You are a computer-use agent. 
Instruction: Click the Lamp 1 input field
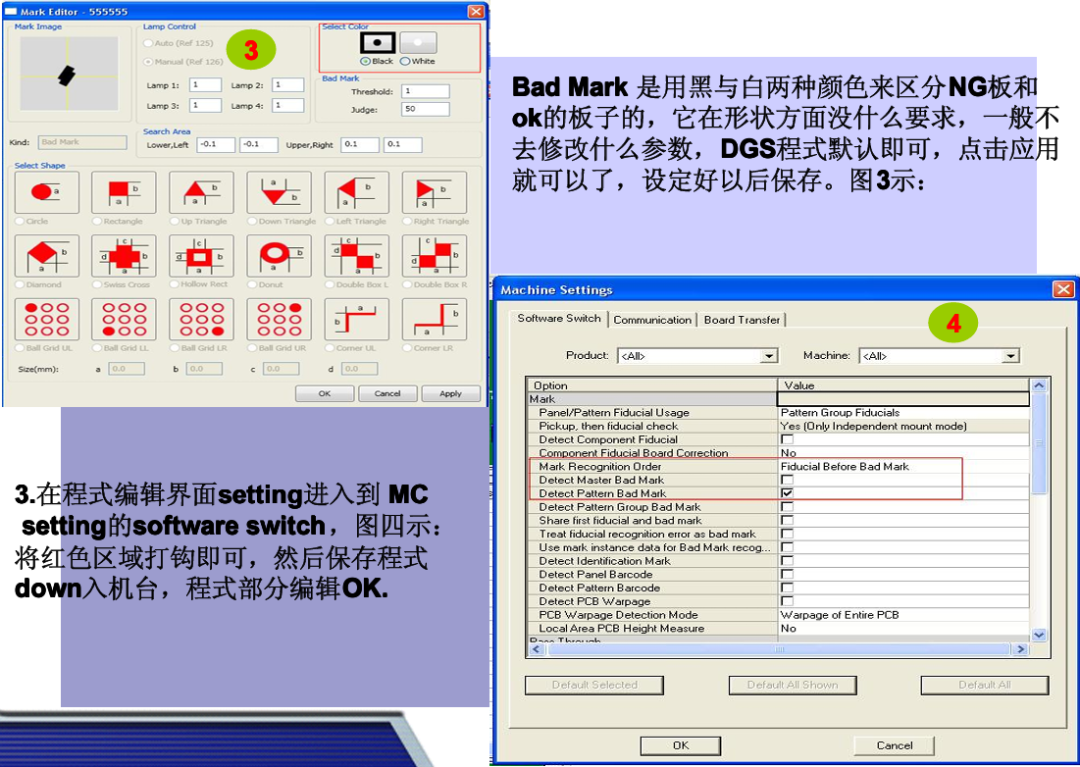click(205, 85)
